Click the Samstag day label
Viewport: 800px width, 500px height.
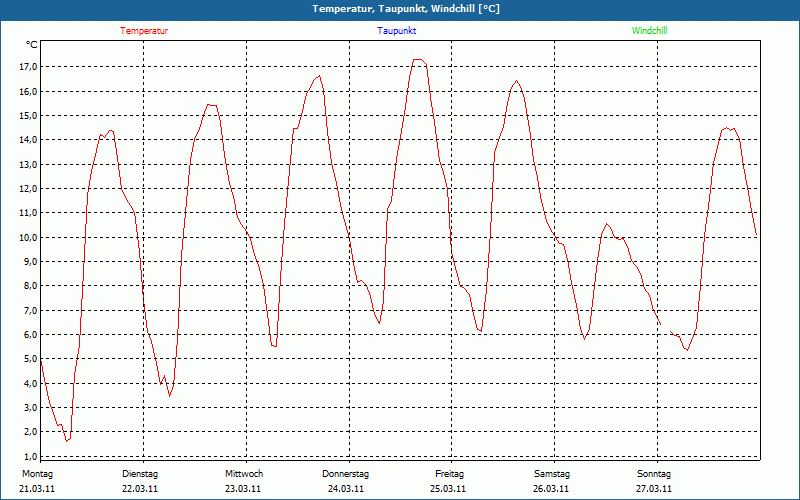pos(552,474)
